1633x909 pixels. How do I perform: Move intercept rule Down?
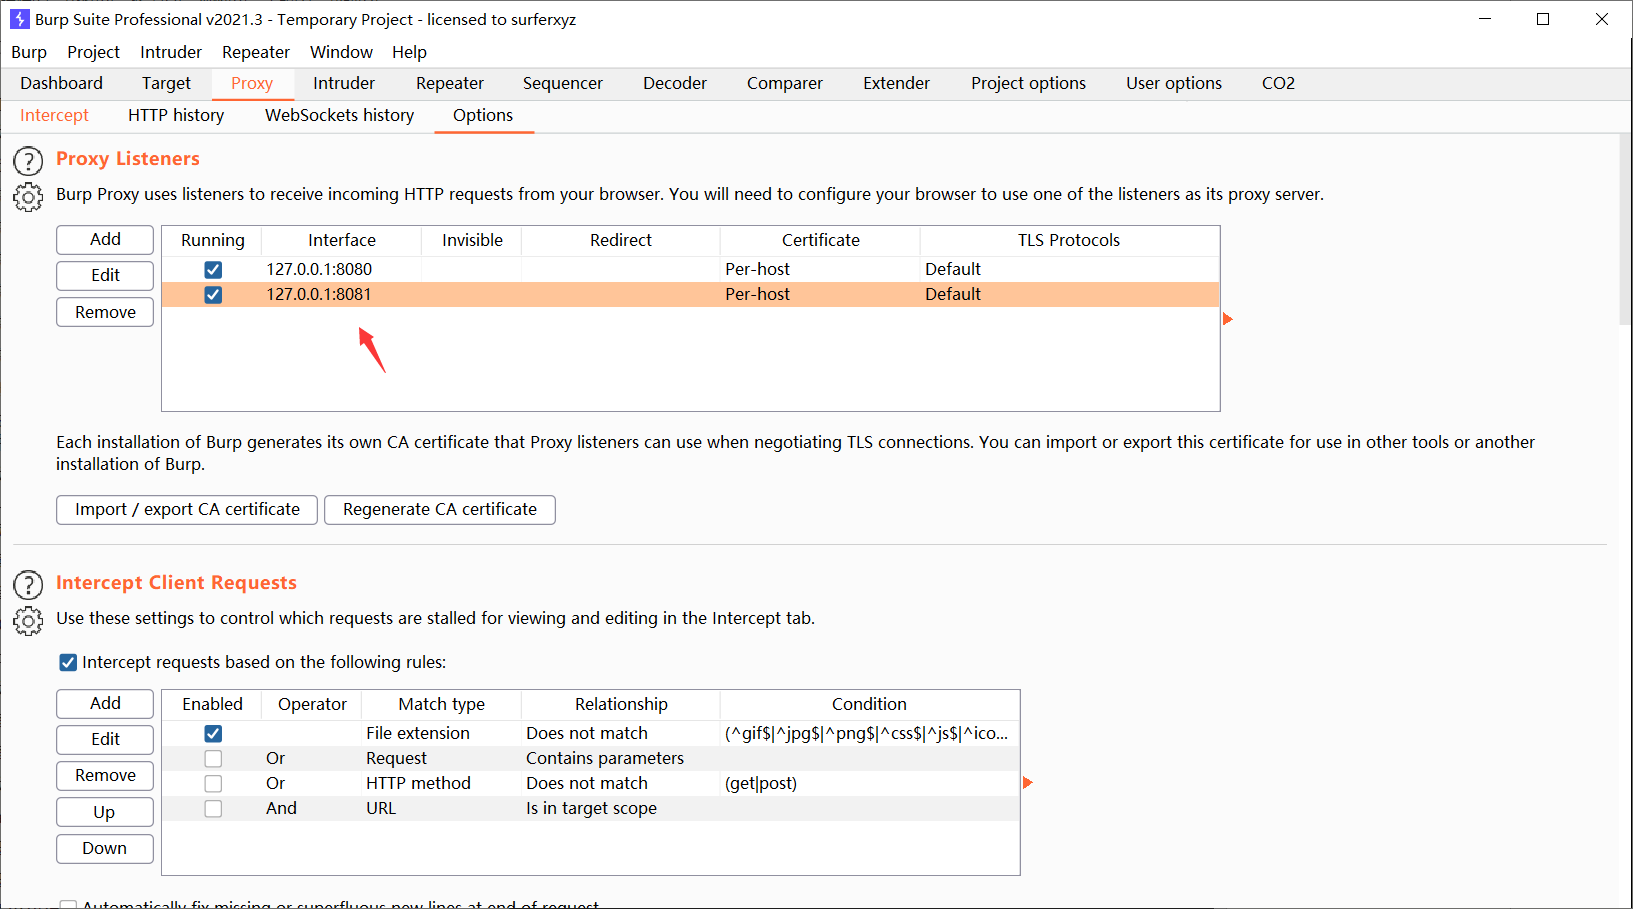(105, 848)
